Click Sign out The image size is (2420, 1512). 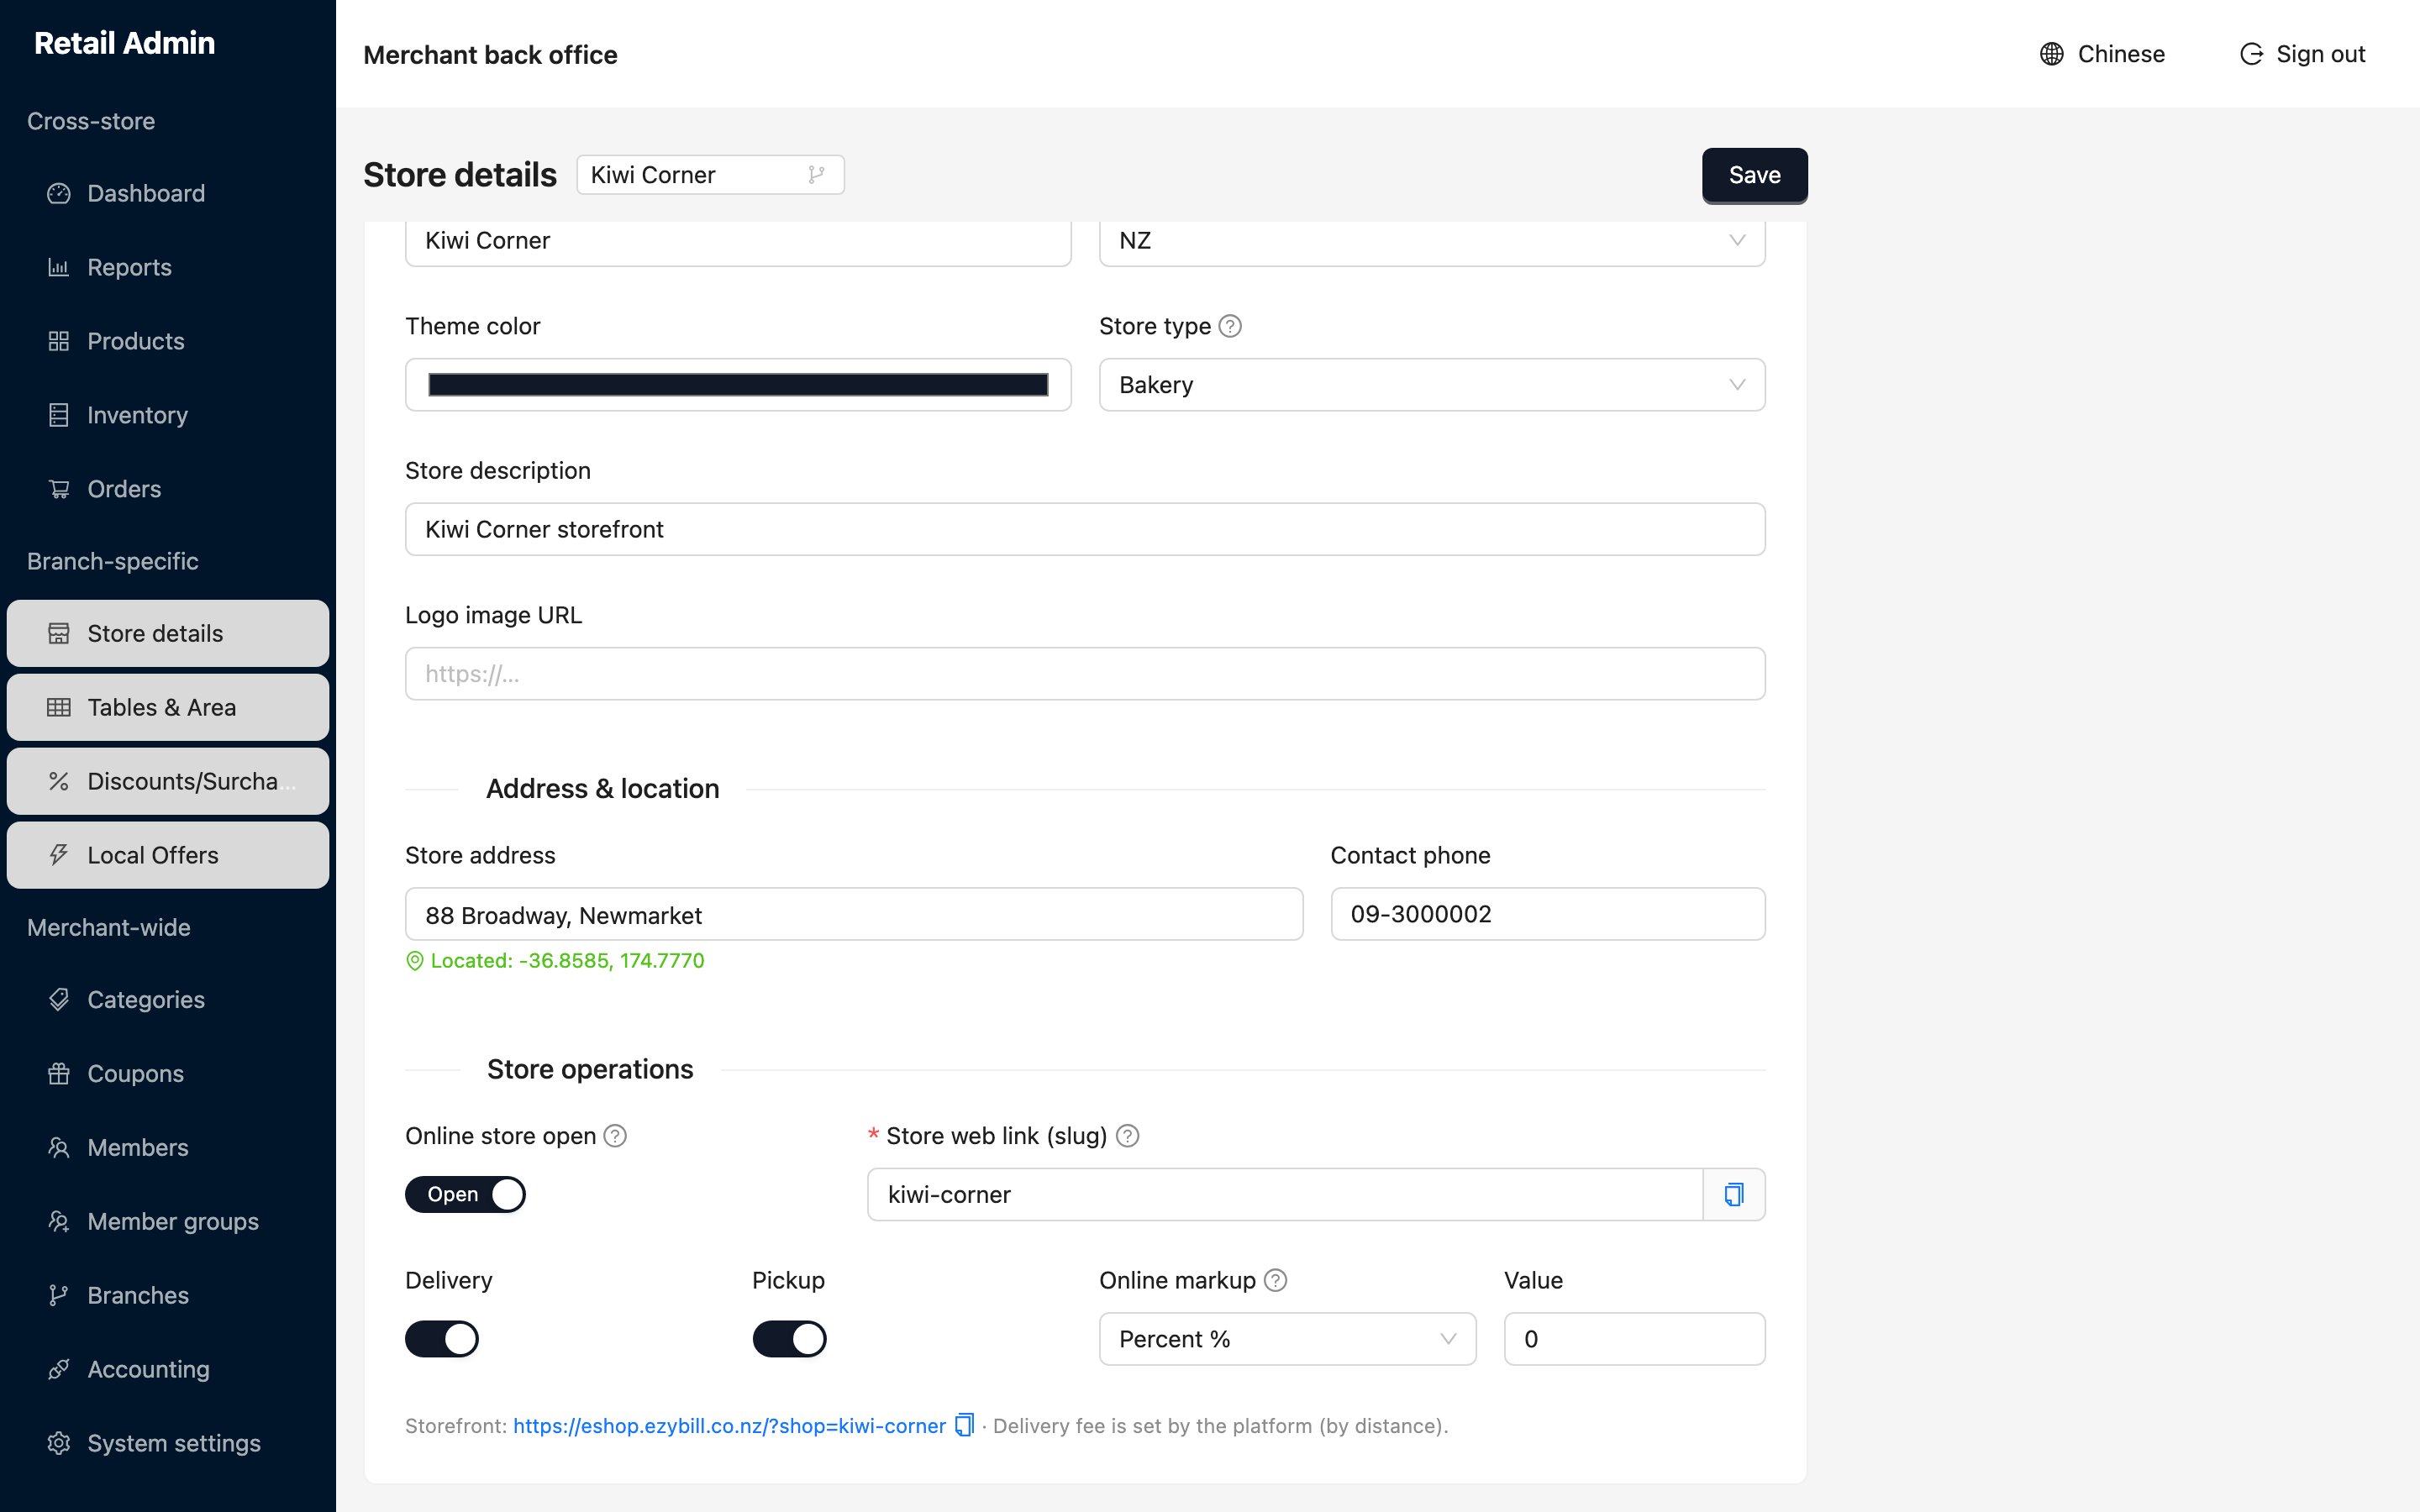coord(2302,54)
